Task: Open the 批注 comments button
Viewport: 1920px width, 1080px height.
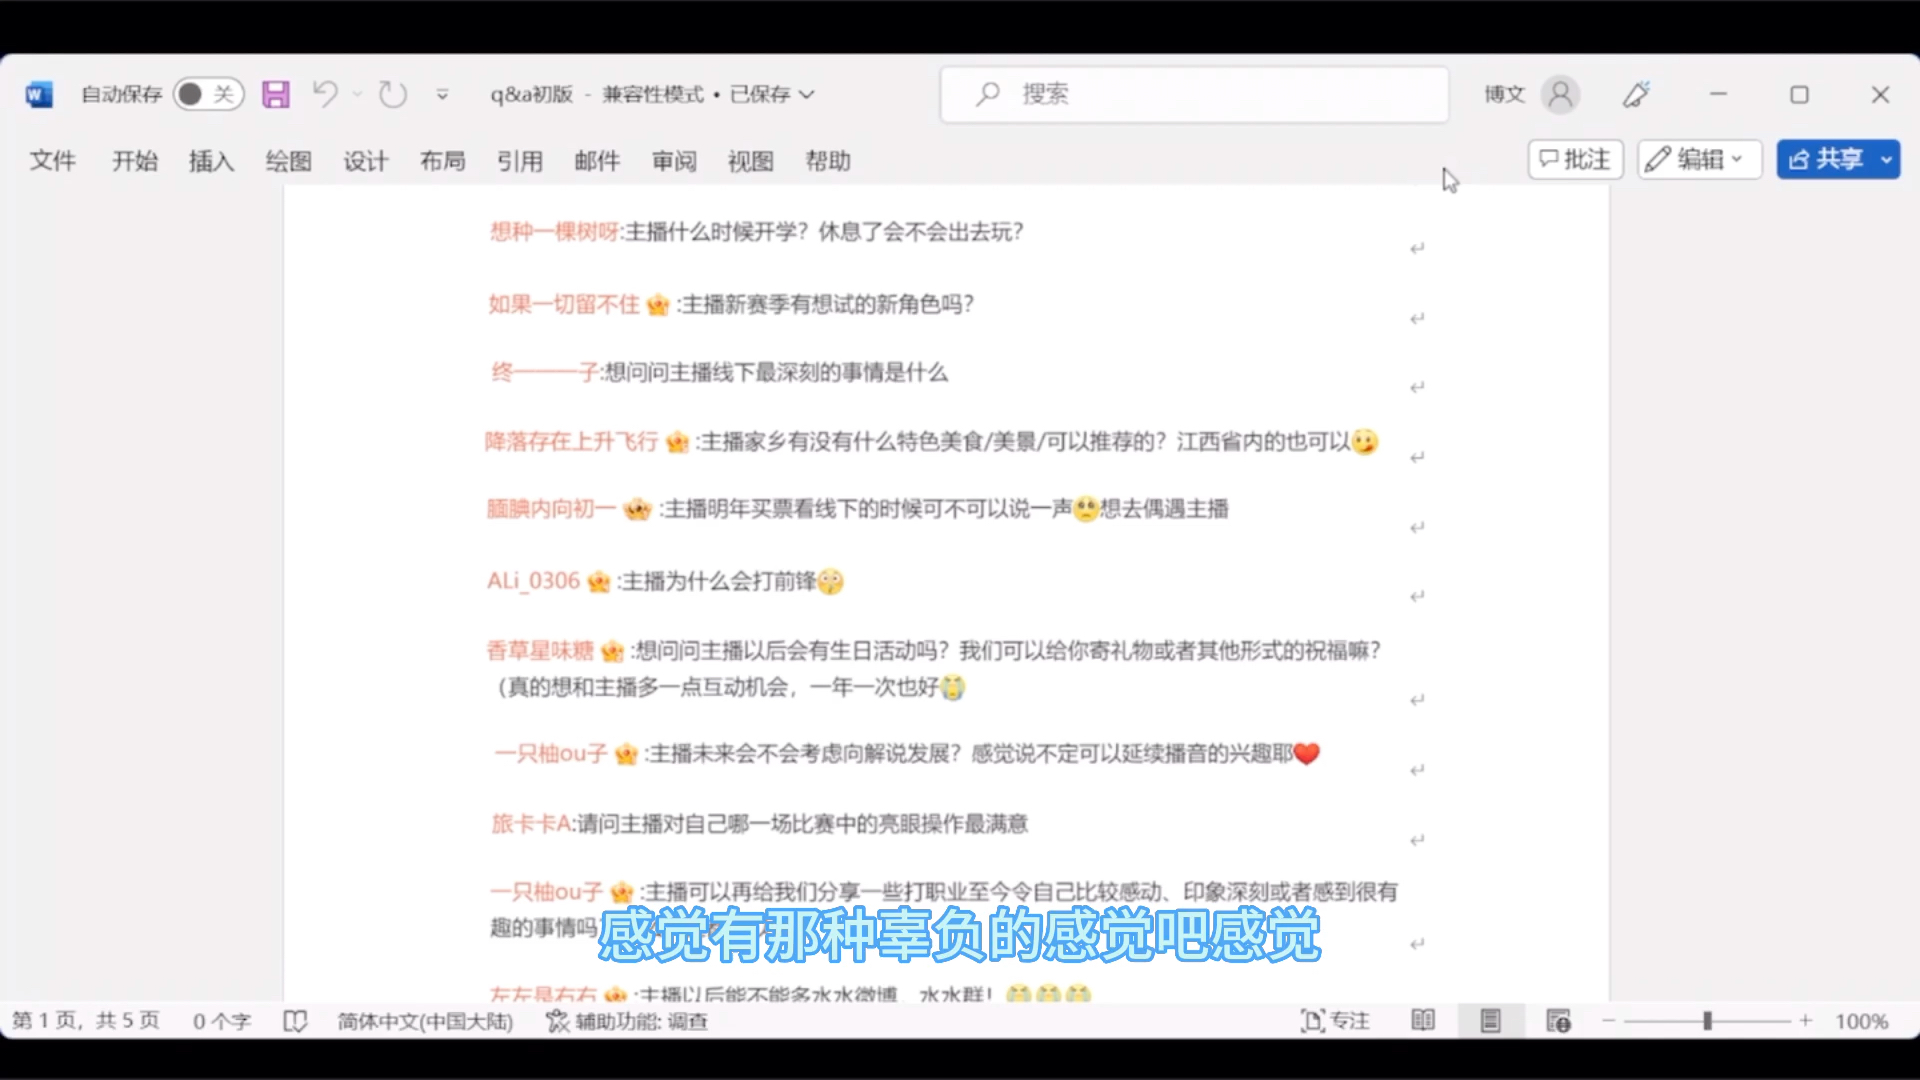Action: (x=1575, y=159)
